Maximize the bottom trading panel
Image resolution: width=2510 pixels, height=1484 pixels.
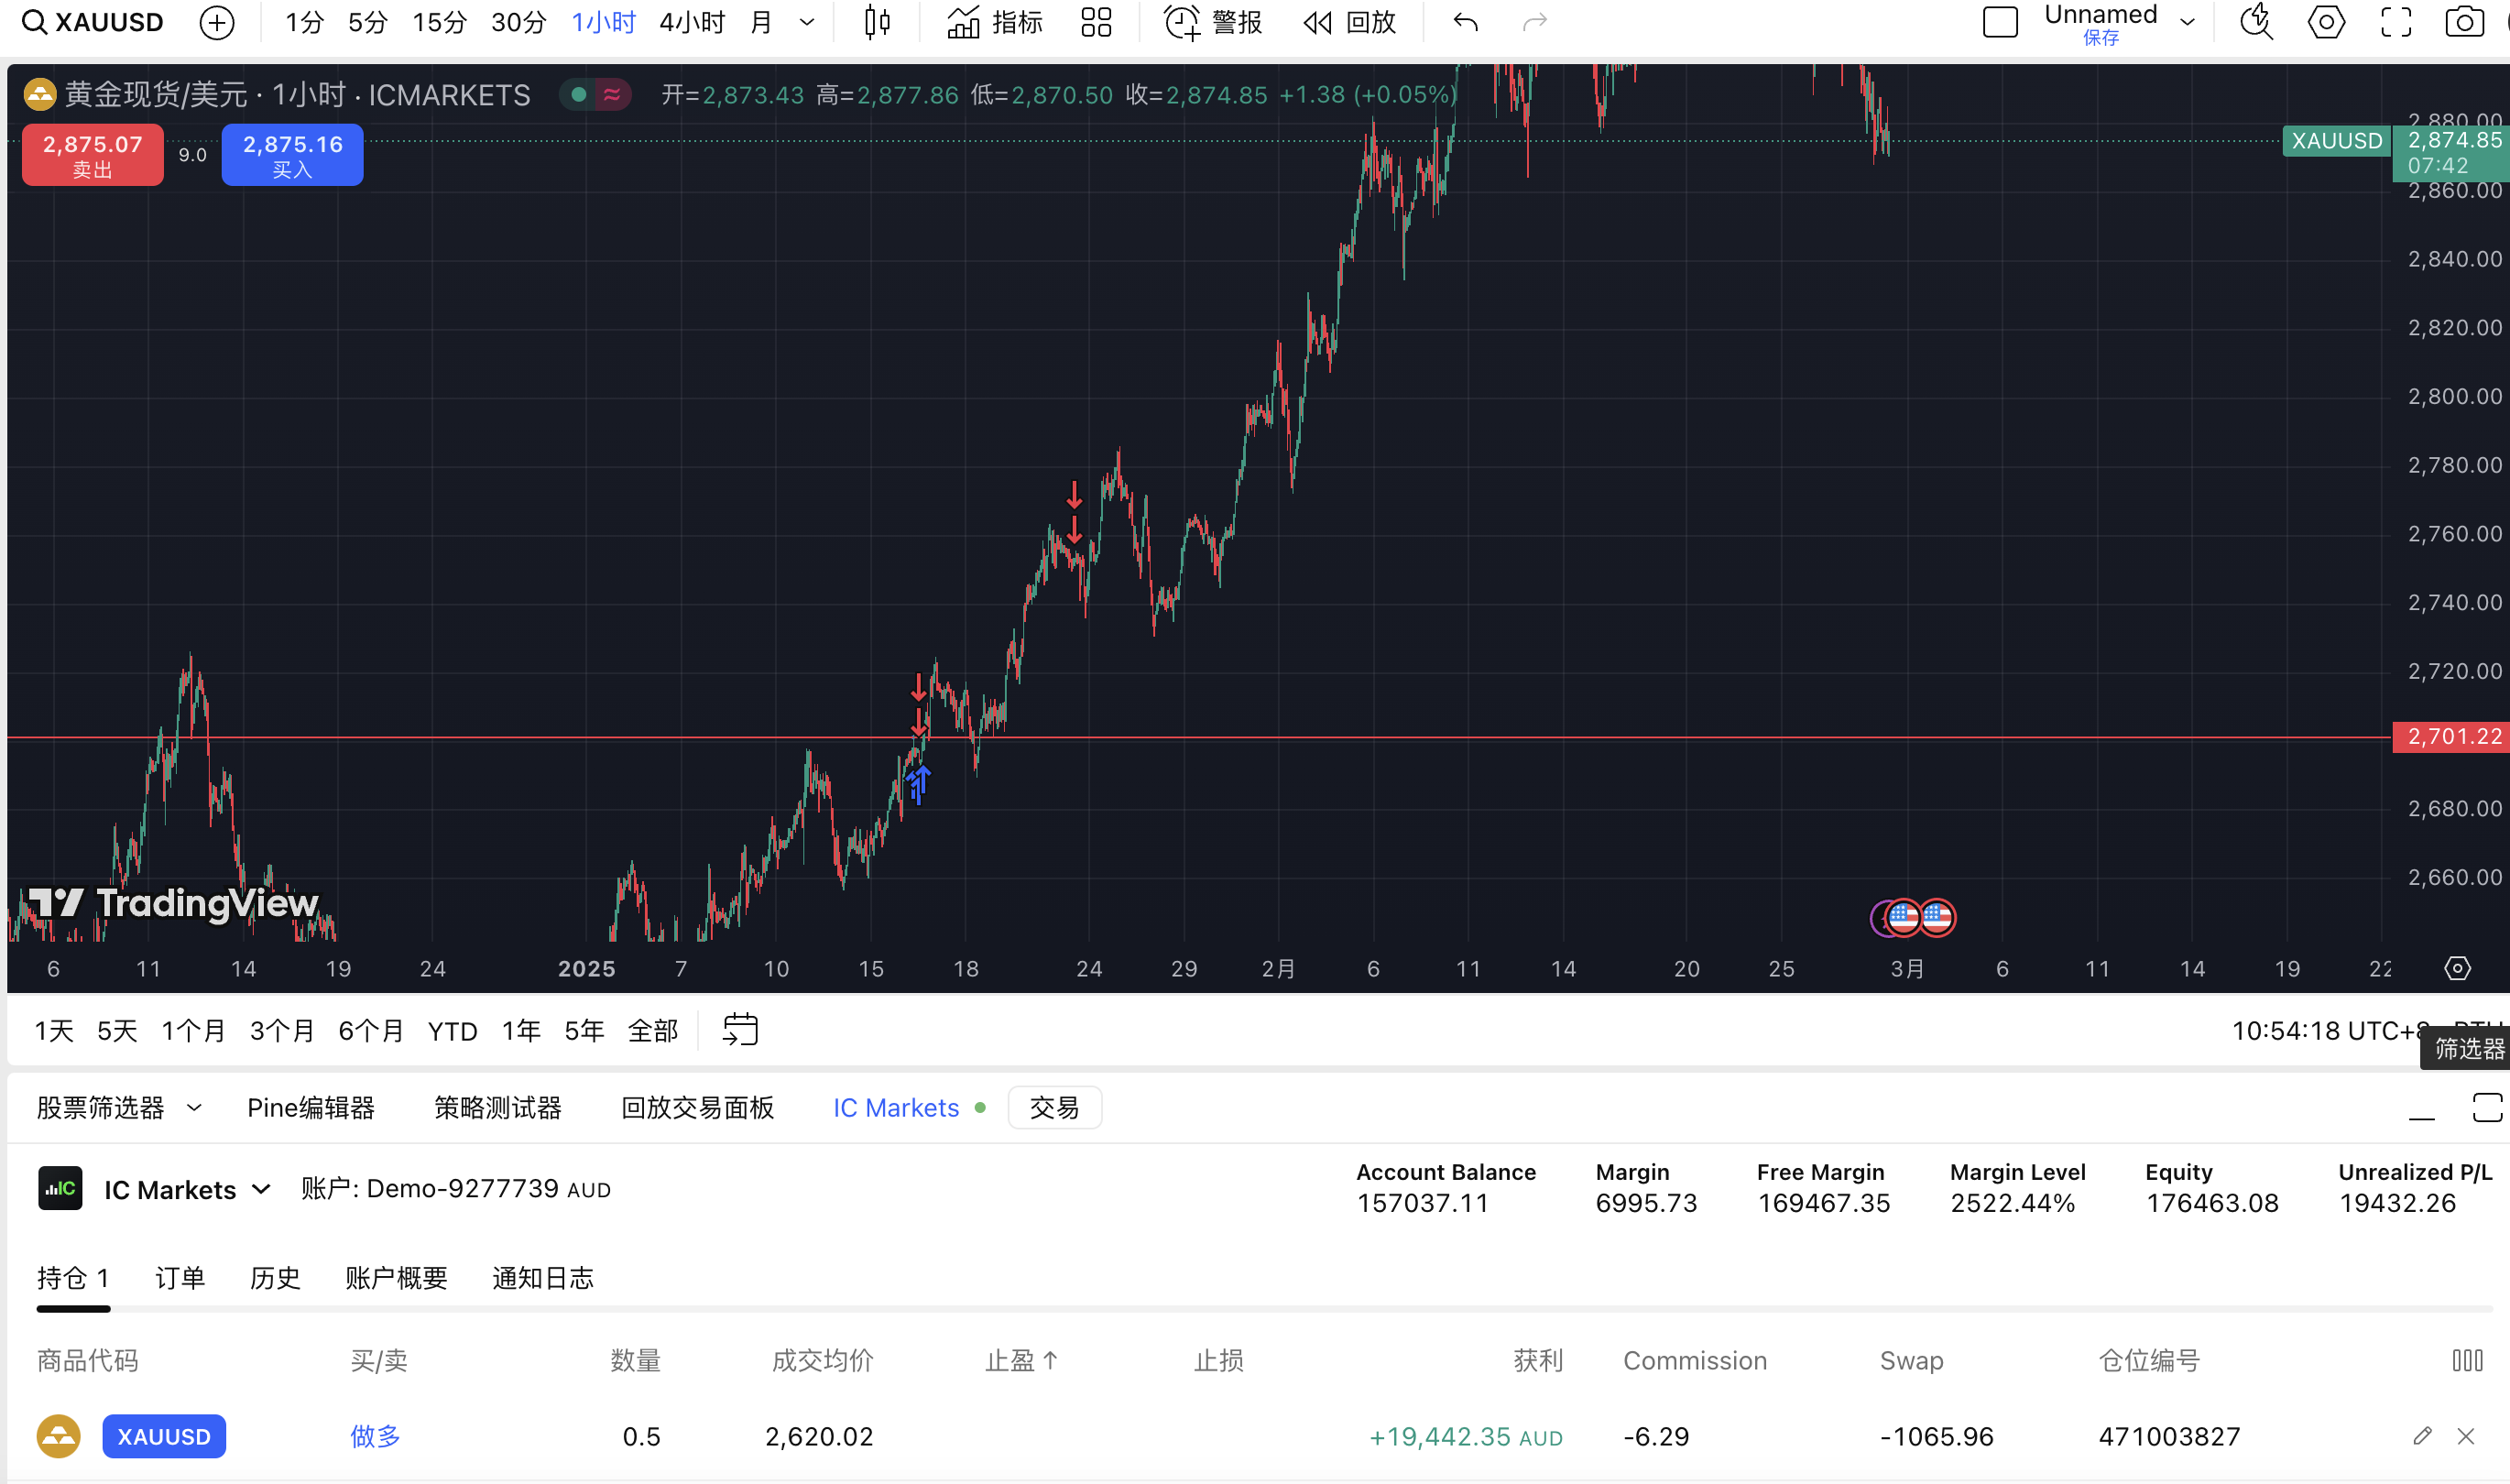(x=2488, y=1108)
